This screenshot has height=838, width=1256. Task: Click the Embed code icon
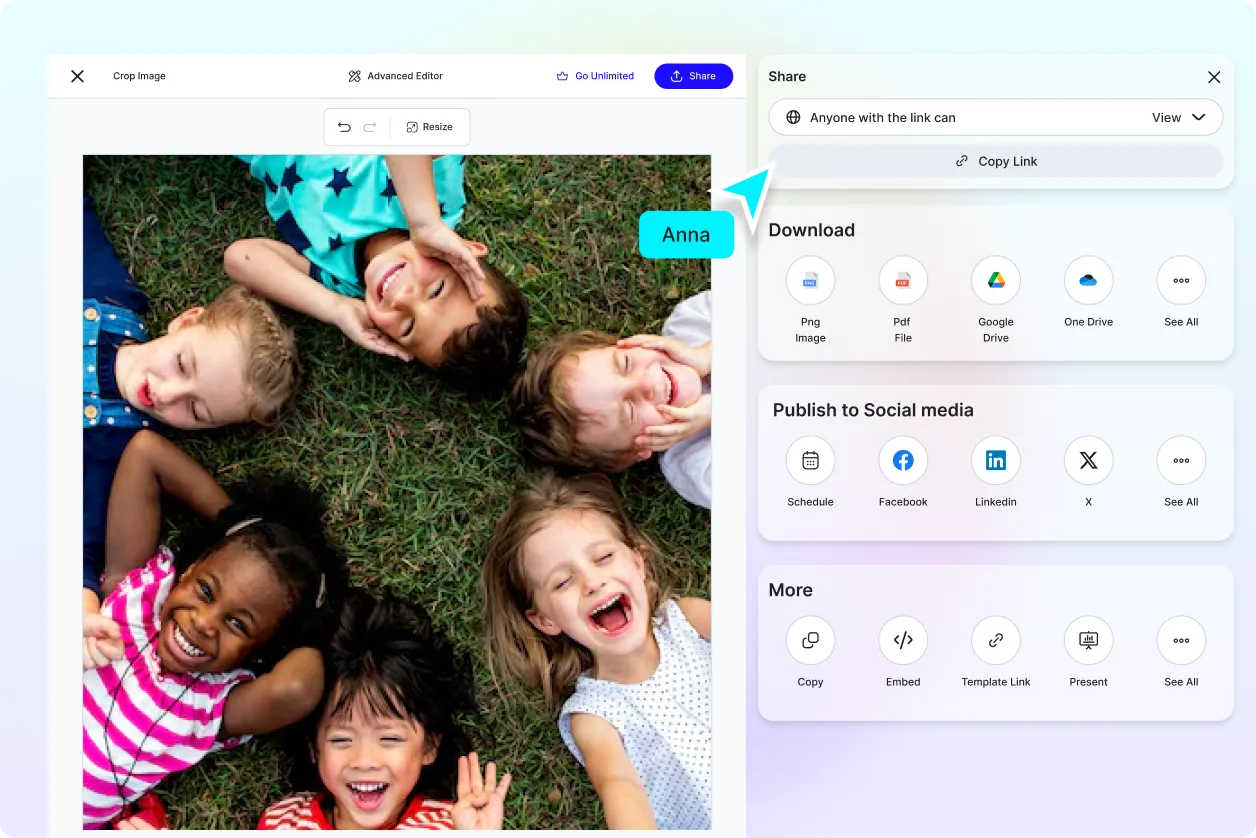click(x=903, y=641)
